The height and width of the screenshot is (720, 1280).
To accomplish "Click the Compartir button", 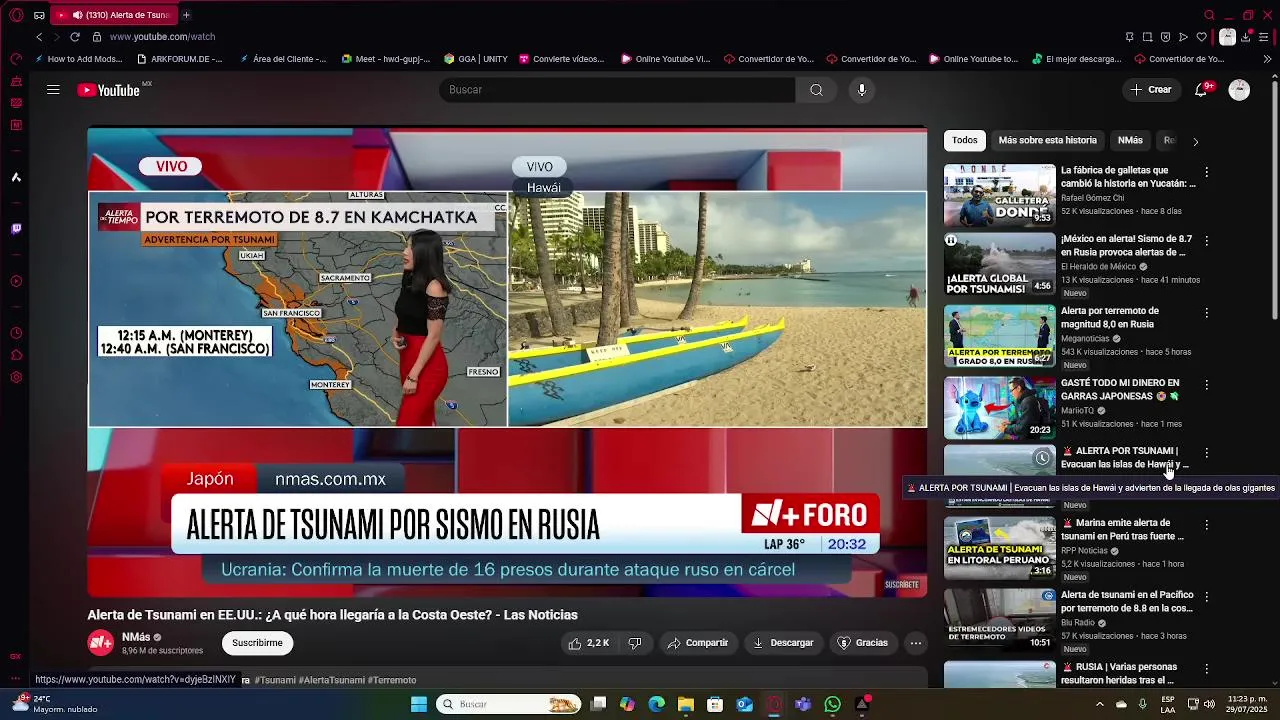I will point(698,643).
